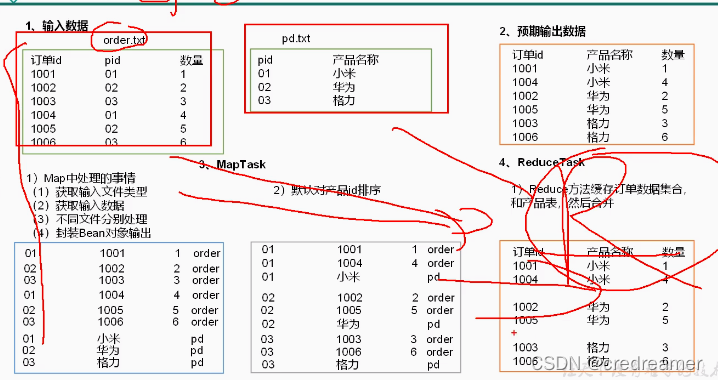Click the "4、ReduceTask" heading
The width and height of the screenshot is (718, 380).
(x=542, y=162)
